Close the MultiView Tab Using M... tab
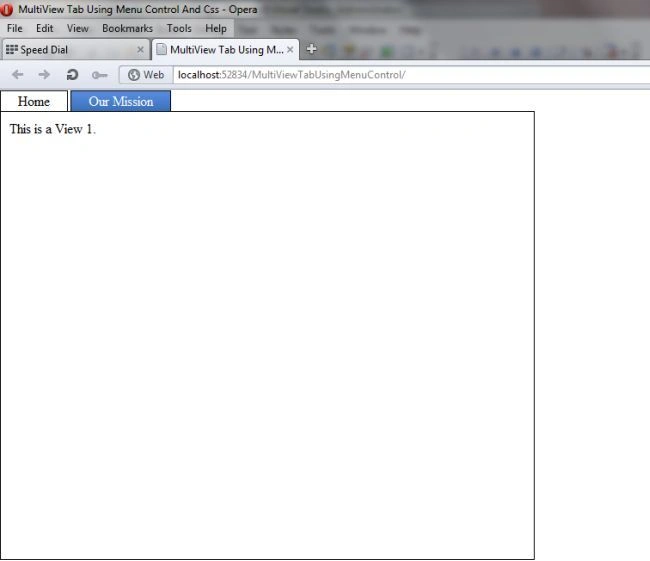This screenshot has height=561, width=650. point(290,50)
